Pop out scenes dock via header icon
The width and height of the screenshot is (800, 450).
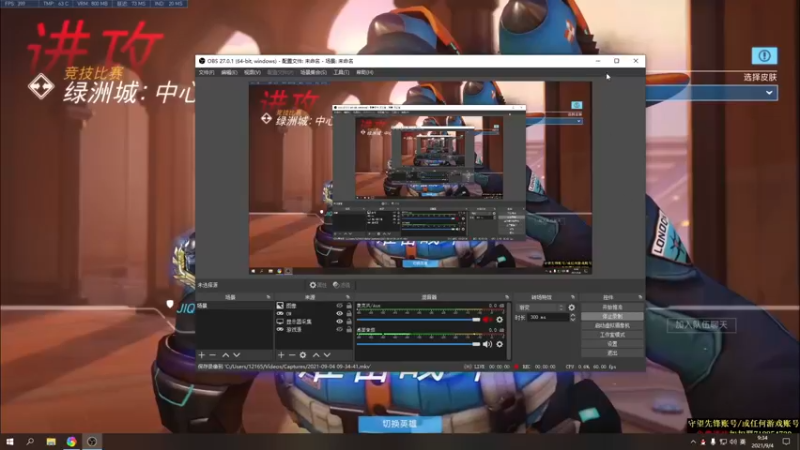(x=268, y=297)
